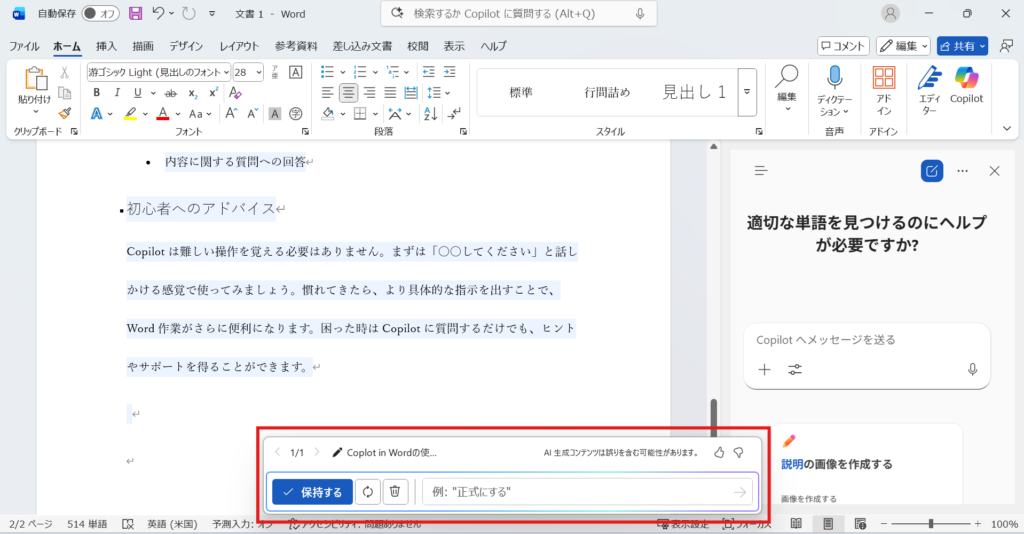This screenshot has height=534, width=1024.
Task: Click the 共有 (Share) button
Action: coord(962,46)
